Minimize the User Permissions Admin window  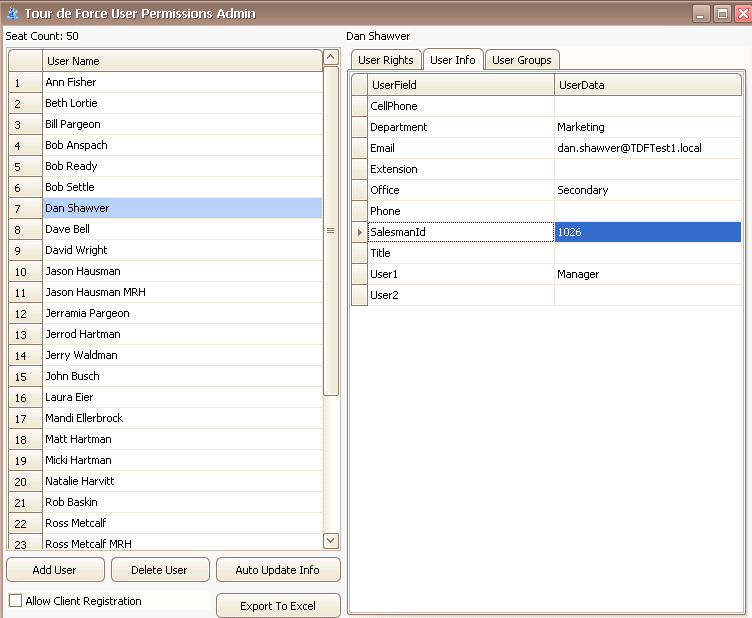point(701,13)
